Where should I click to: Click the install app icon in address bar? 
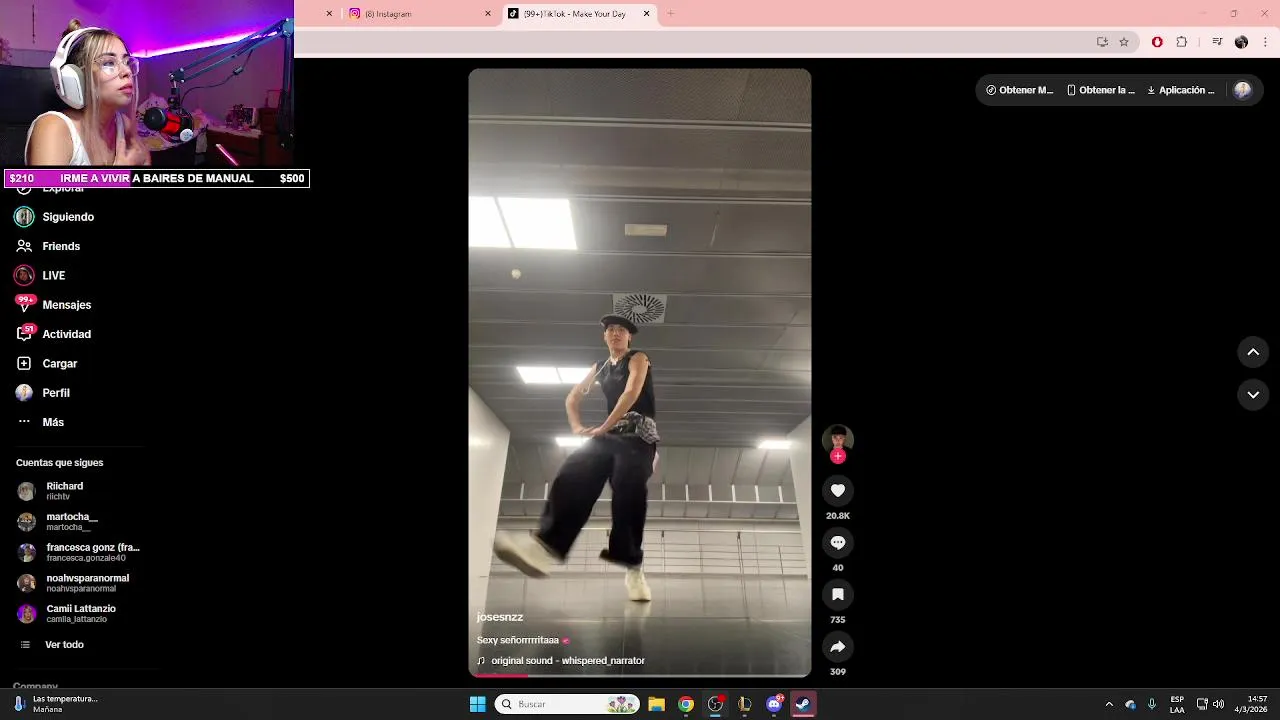(x=1102, y=42)
